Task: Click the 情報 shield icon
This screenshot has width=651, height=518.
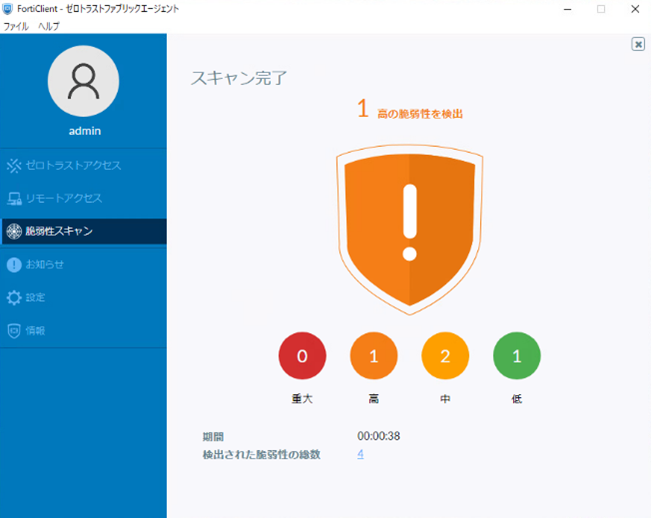Action: [x=14, y=331]
